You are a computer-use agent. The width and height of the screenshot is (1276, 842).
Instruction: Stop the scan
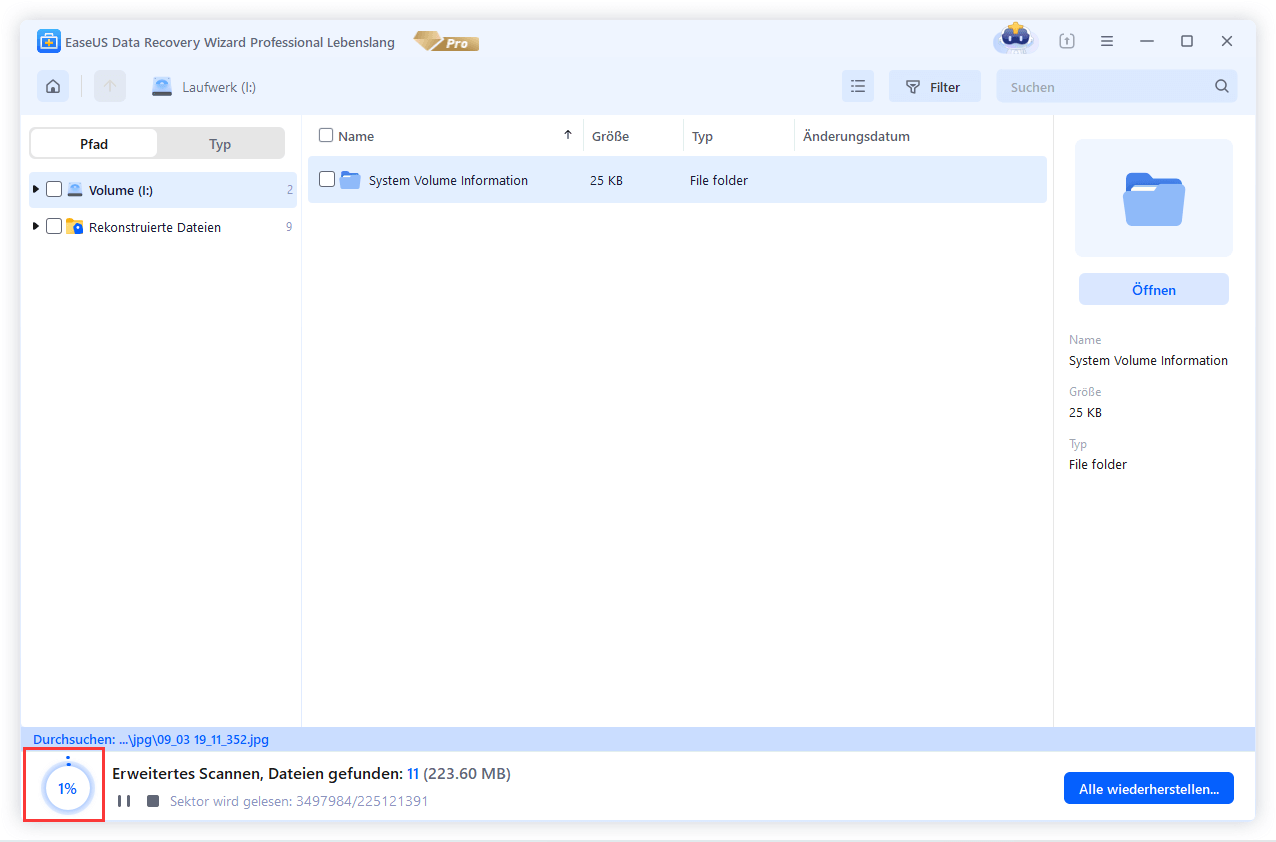click(153, 801)
